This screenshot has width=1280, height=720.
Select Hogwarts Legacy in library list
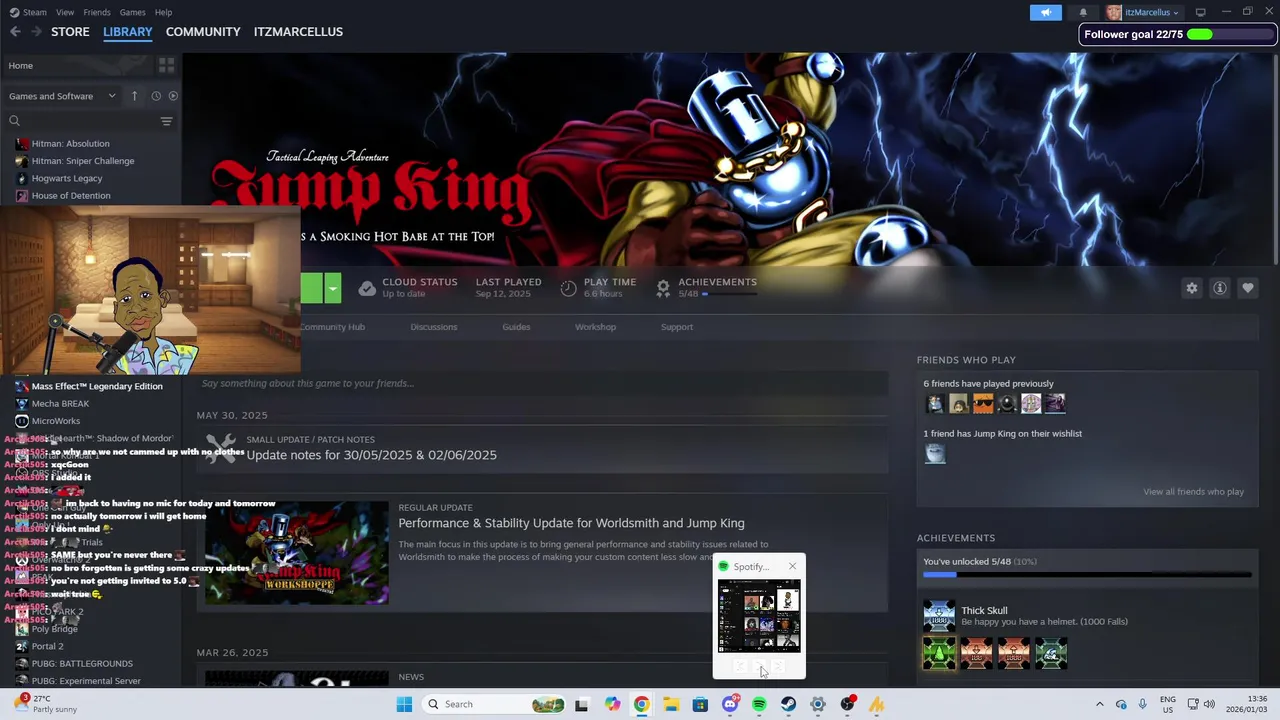(67, 178)
